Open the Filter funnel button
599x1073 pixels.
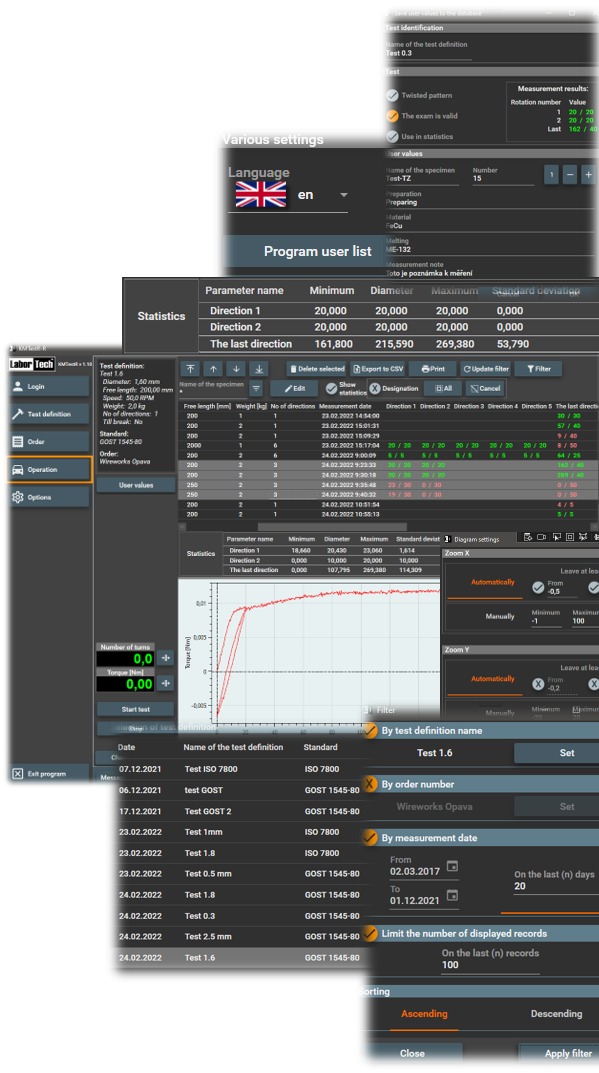point(539,369)
